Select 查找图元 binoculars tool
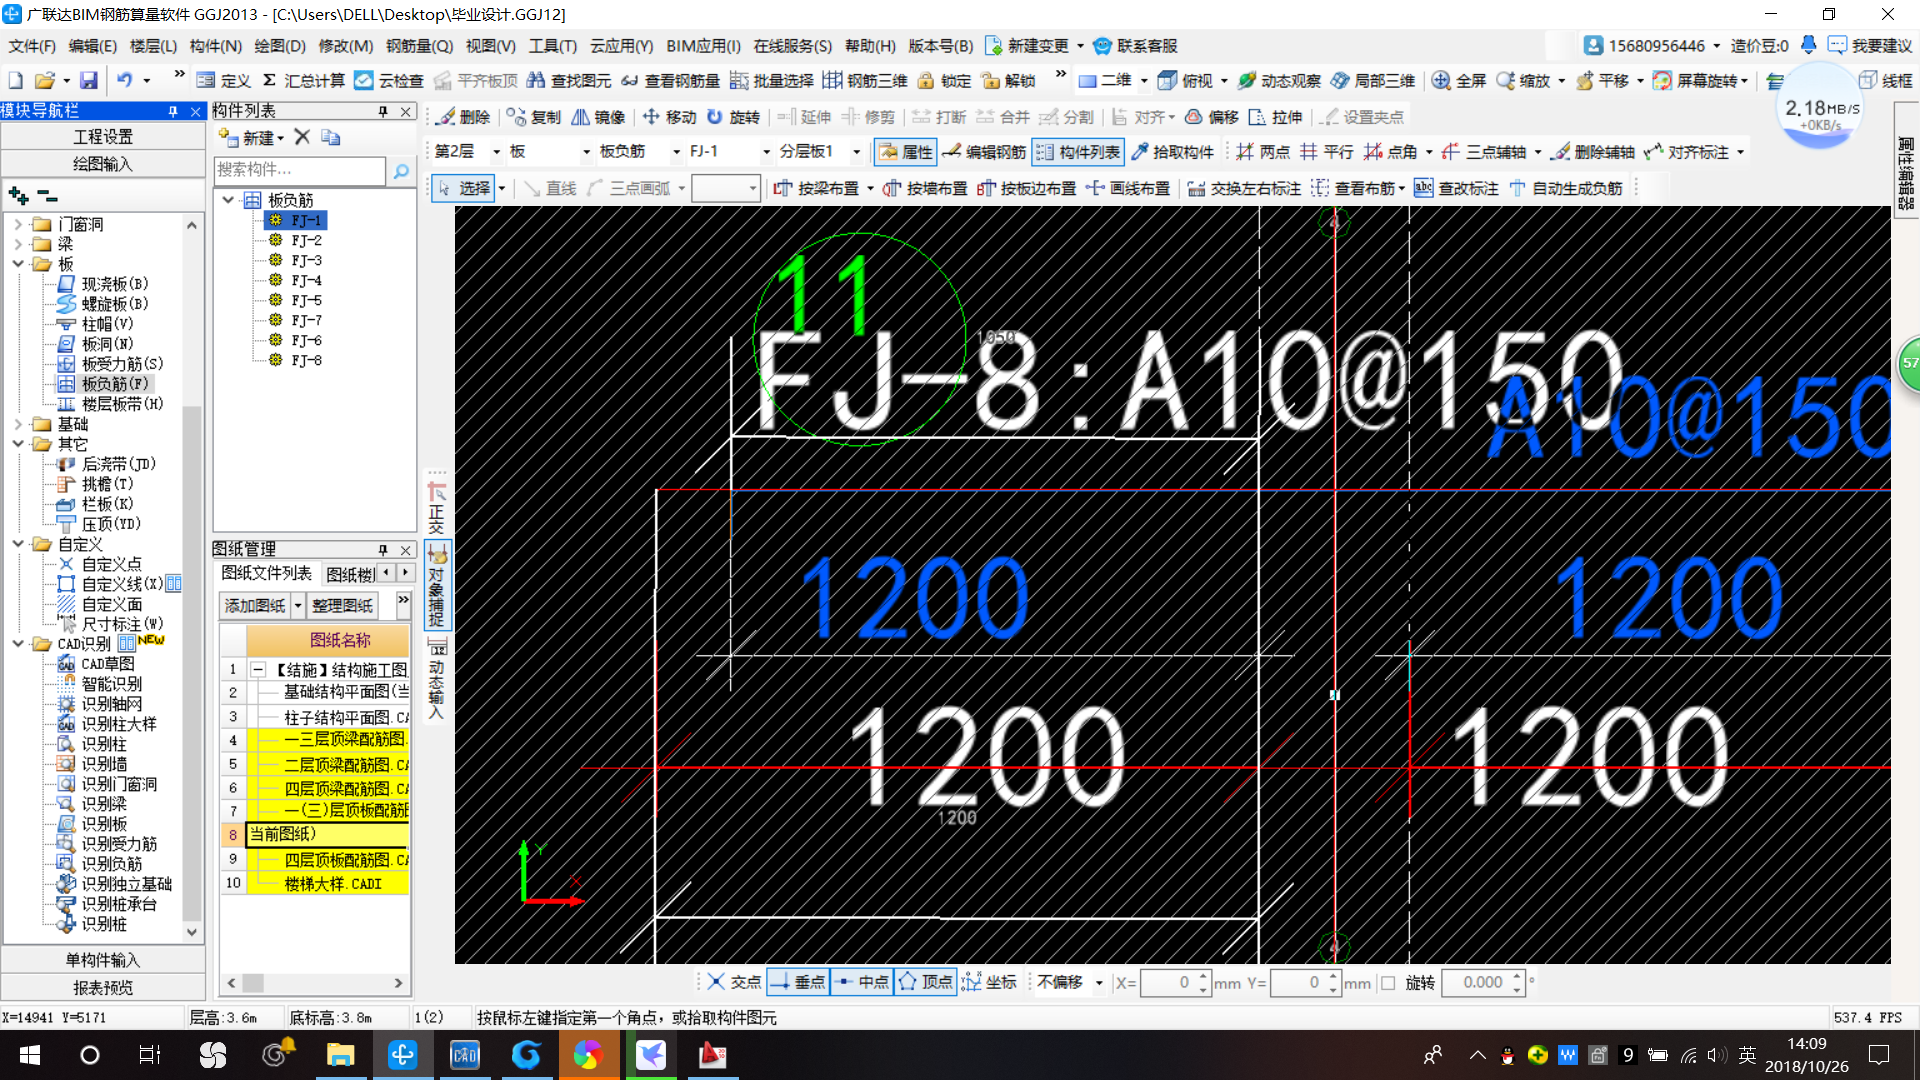The height and width of the screenshot is (1080, 1920). pyautogui.click(x=569, y=81)
